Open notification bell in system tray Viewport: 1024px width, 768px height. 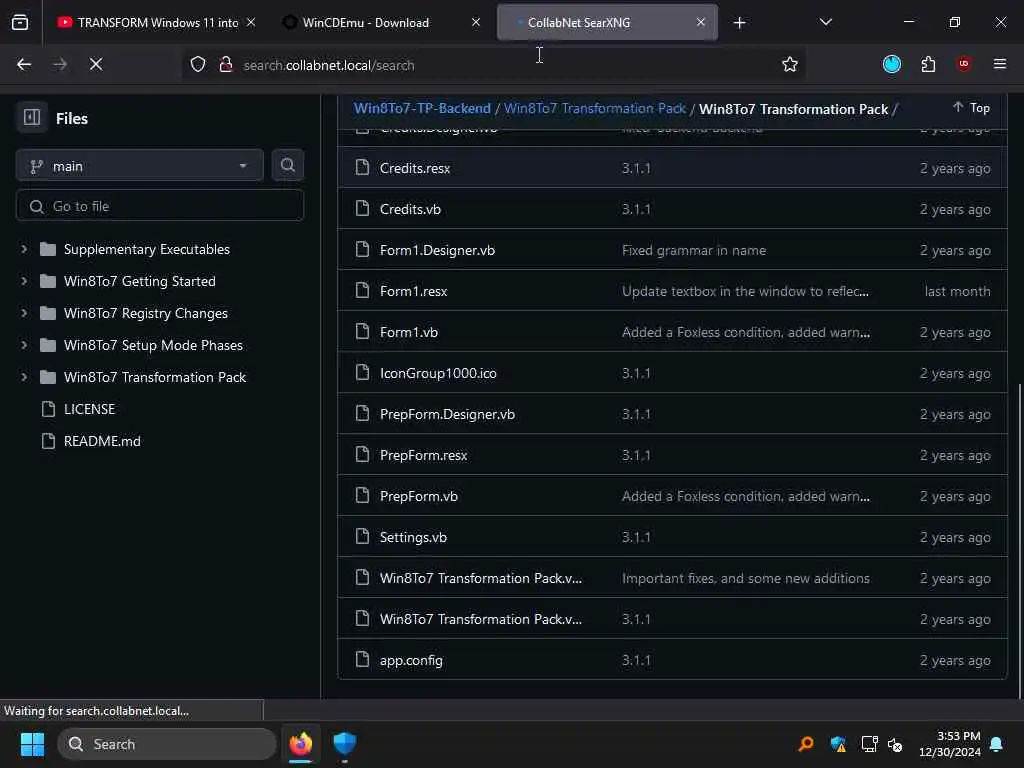[997, 744]
